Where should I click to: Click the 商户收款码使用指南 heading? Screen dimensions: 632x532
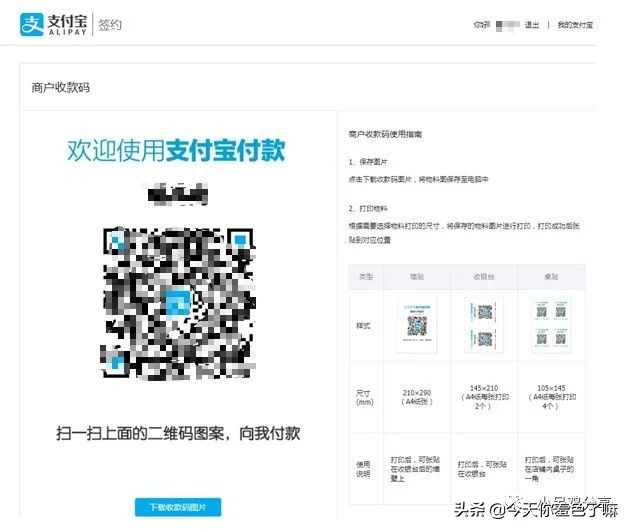(385, 134)
